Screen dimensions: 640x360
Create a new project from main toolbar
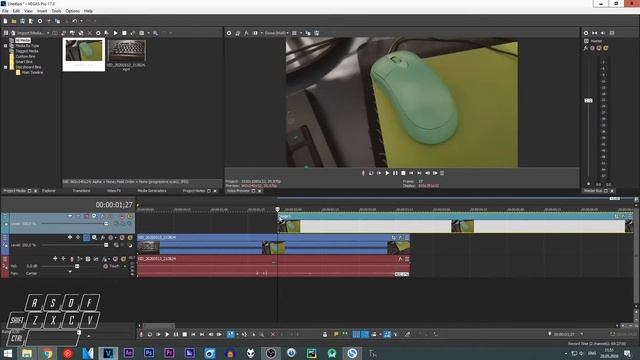[5, 21]
